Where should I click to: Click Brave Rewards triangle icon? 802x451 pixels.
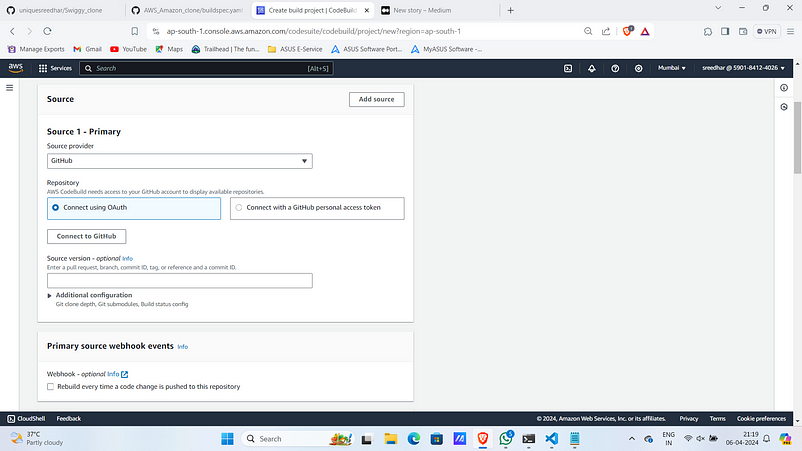[x=645, y=31]
